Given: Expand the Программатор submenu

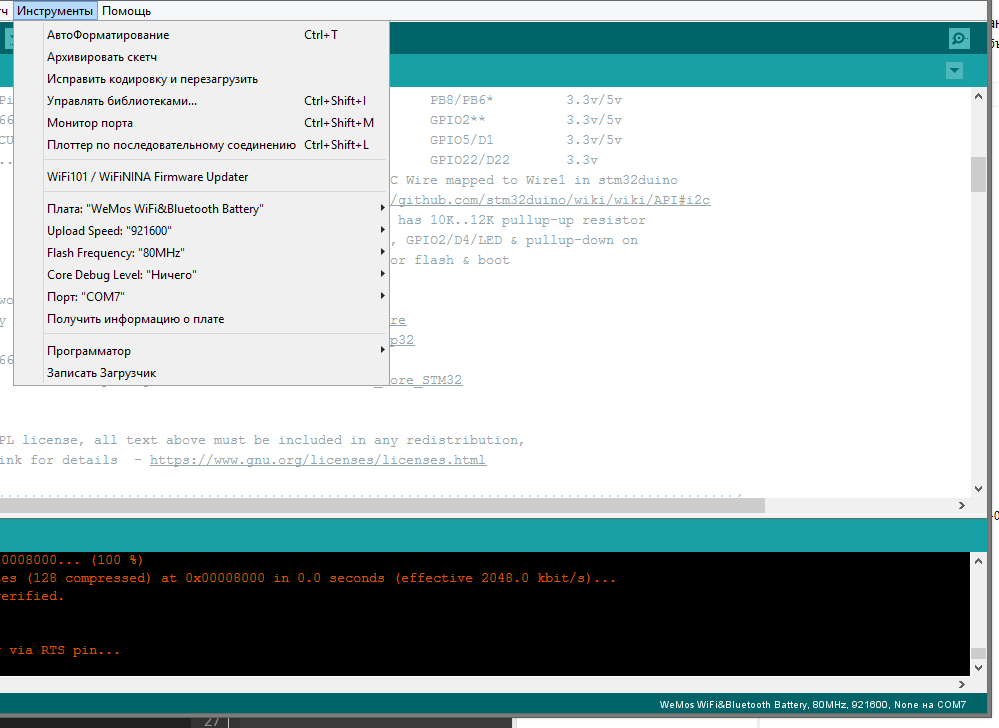Looking at the screenshot, I should tap(201, 351).
